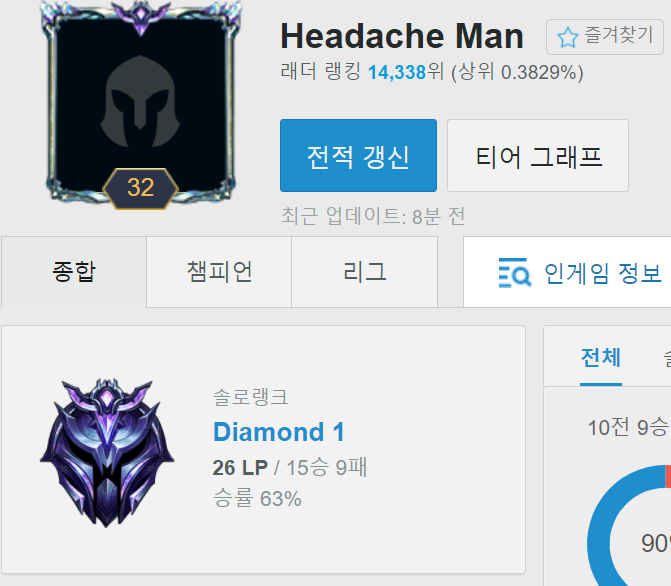Image resolution: width=671 pixels, height=586 pixels.
Task: Click the Headache Man summoner name
Action: click(x=402, y=36)
